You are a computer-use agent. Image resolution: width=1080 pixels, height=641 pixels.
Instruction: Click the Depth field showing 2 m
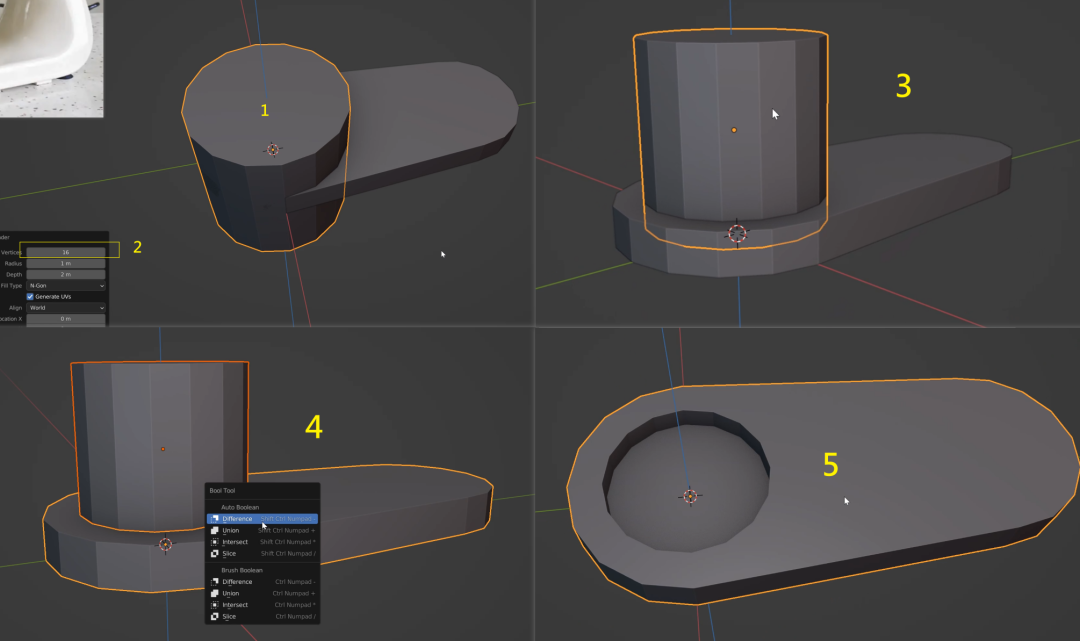[65, 274]
